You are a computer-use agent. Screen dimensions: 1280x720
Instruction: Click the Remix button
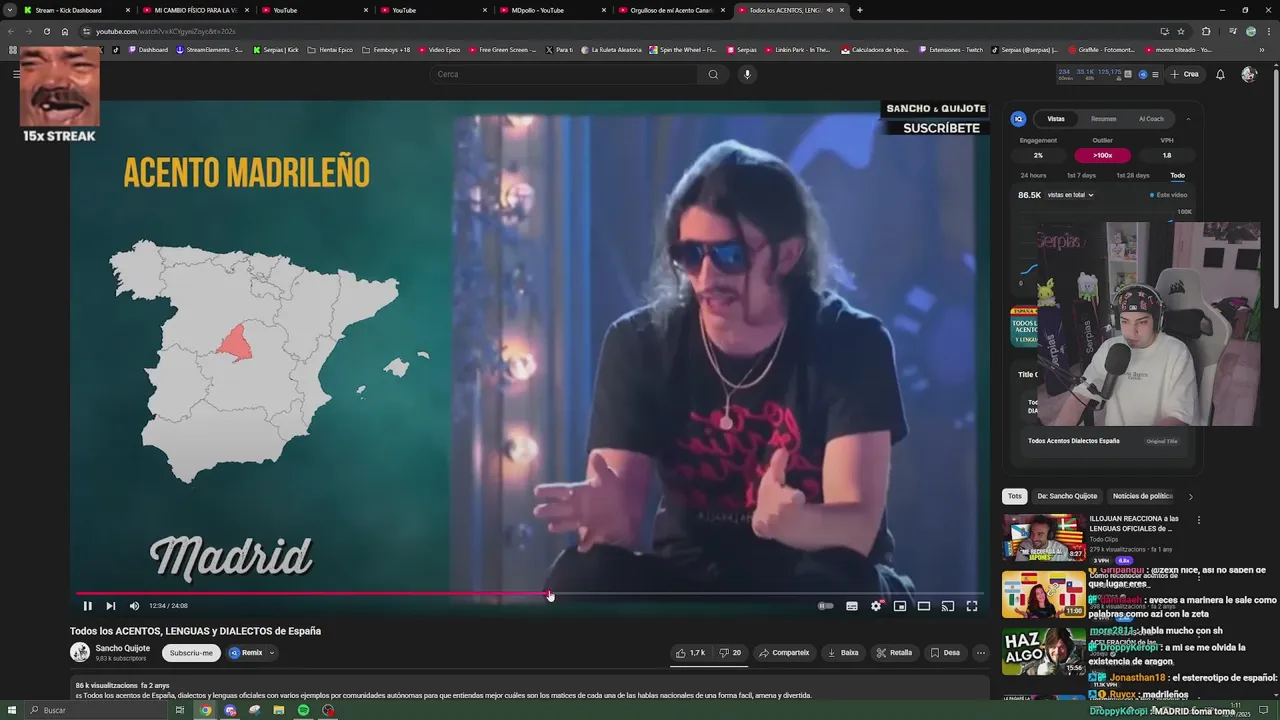pos(246,653)
